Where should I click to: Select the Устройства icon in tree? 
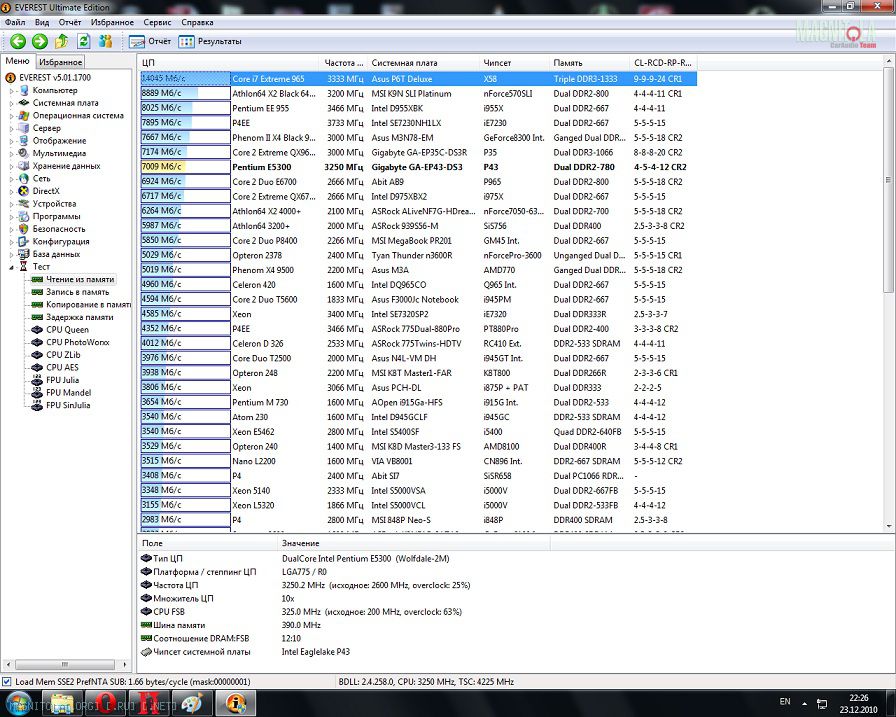23,203
